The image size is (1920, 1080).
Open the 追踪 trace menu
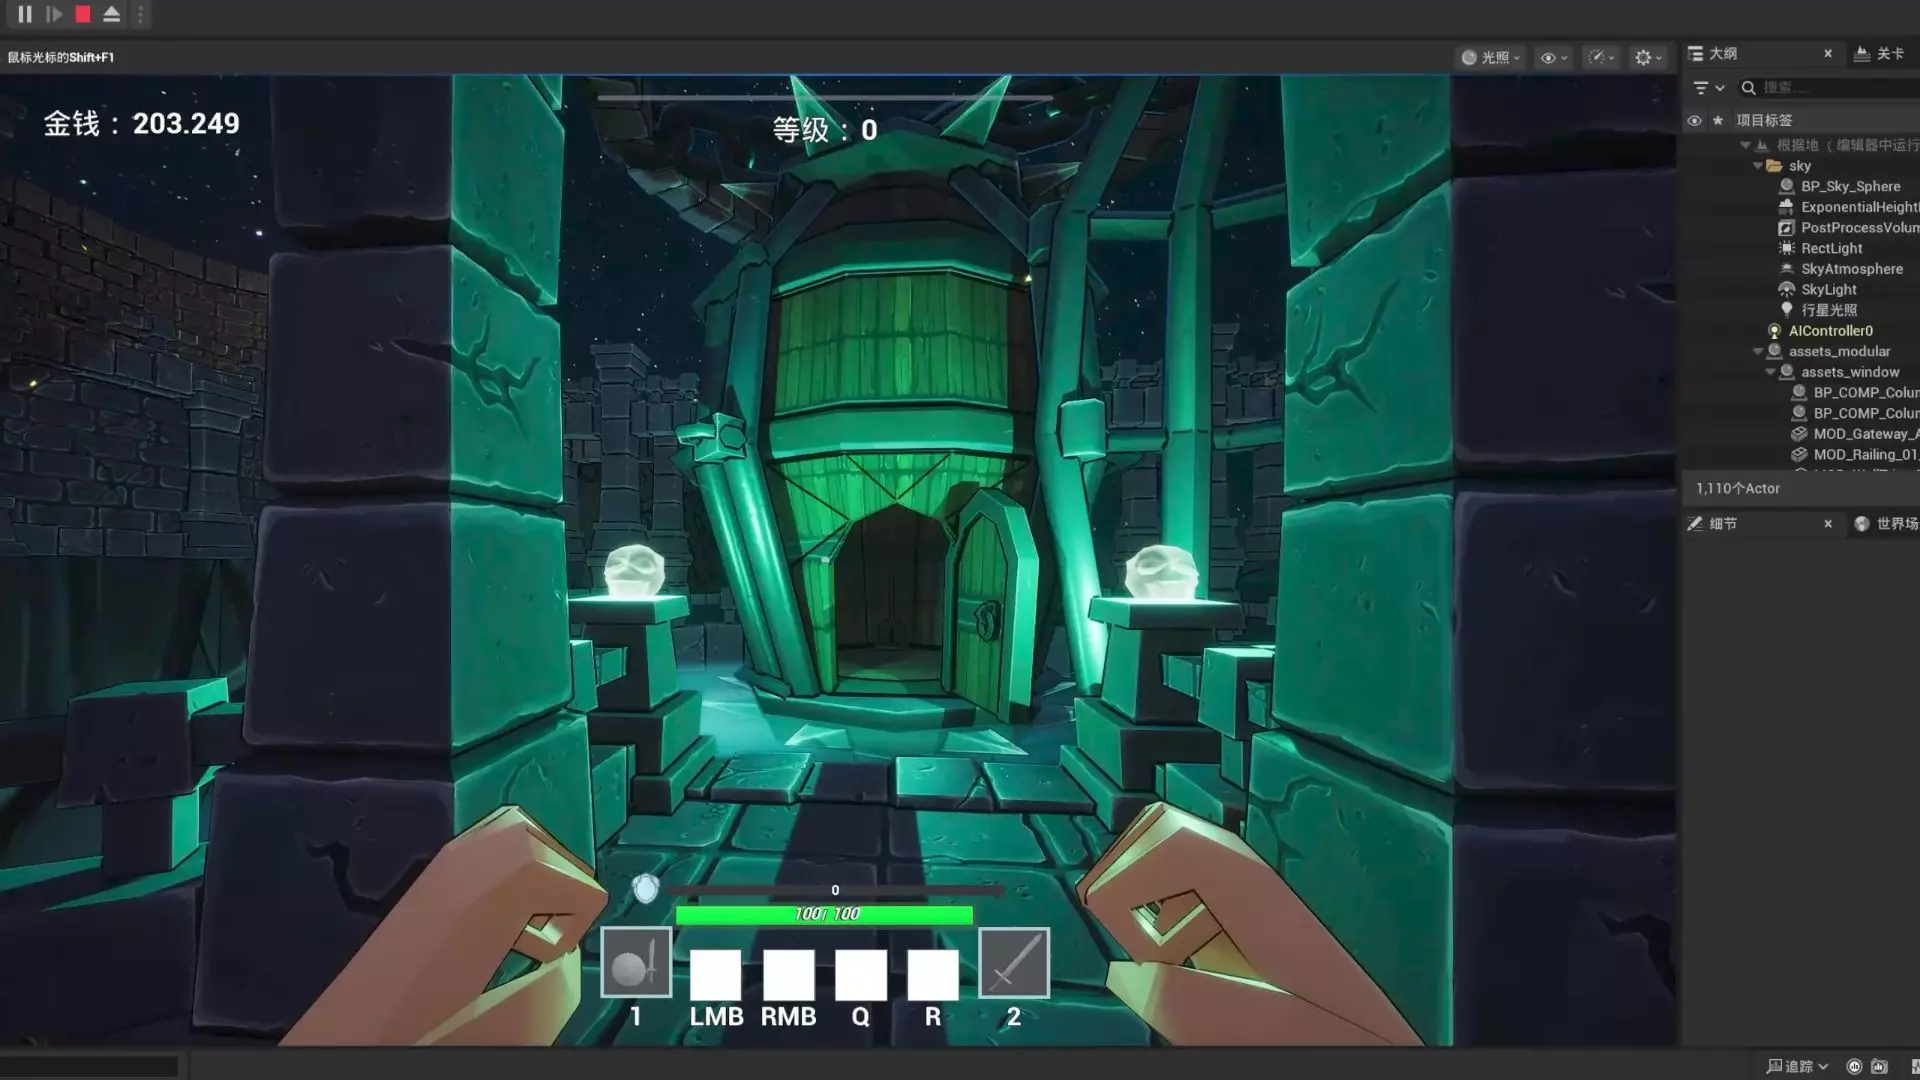click(1797, 1066)
